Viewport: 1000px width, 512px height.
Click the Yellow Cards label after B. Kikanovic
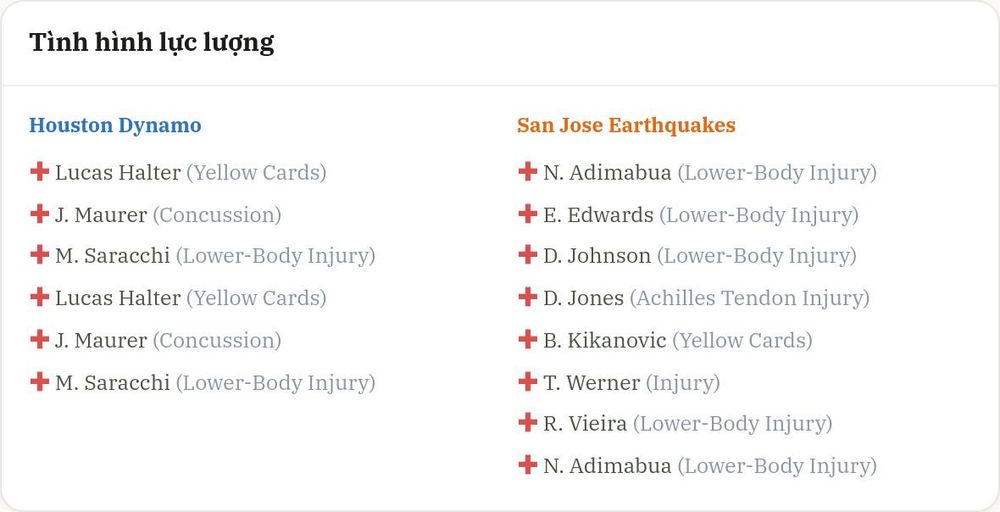(742, 340)
